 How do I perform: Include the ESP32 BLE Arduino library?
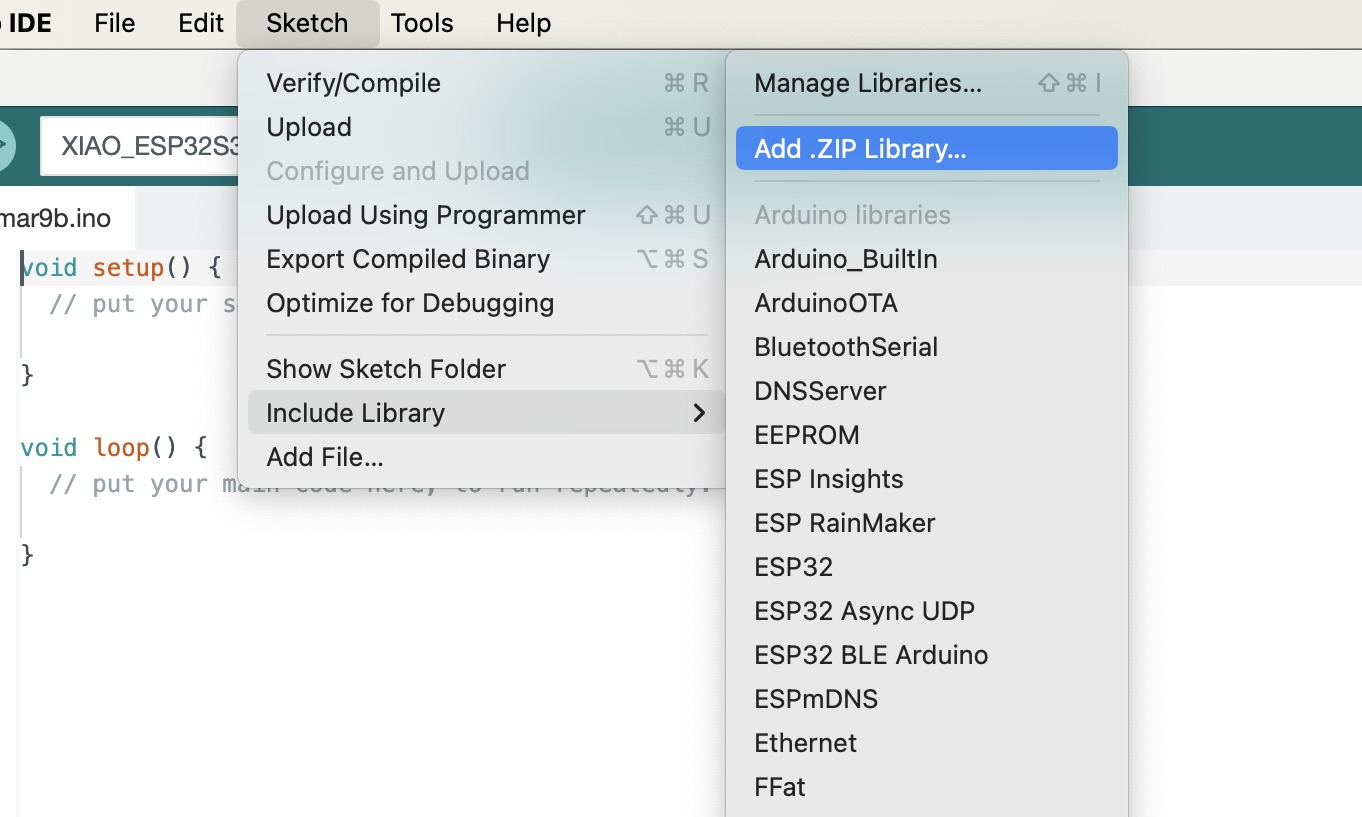(927, 655)
